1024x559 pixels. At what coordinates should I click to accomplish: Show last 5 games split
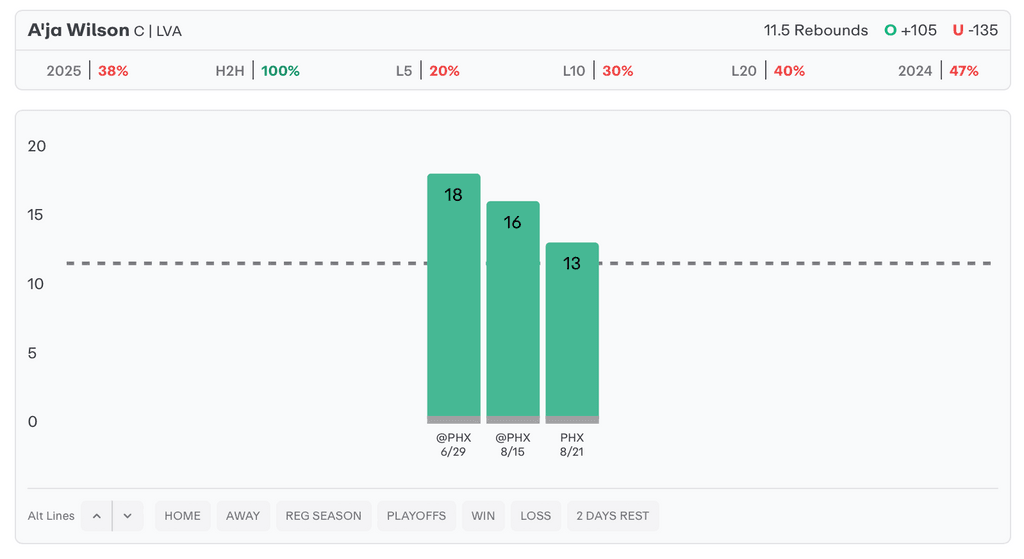click(x=427, y=71)
